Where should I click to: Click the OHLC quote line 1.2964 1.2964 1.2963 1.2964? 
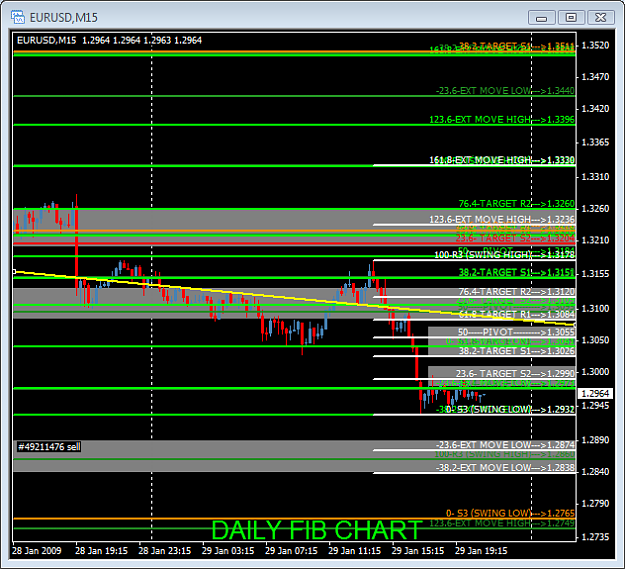[x=142, y=40]
